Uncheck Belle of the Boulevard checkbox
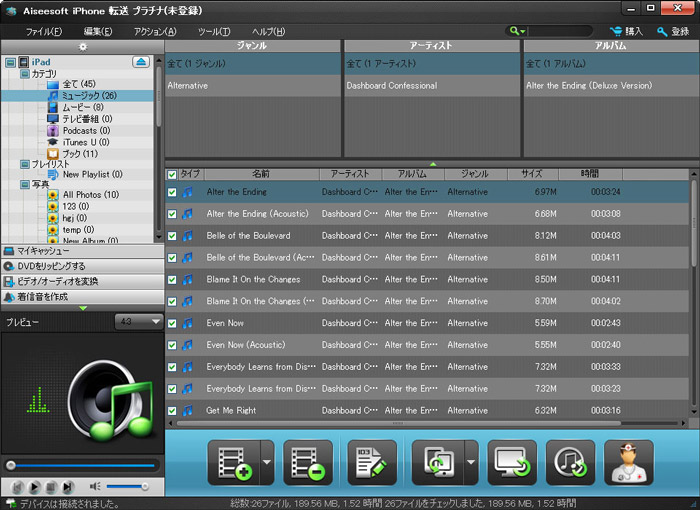The height and width of the screenshot is (510, 700). (x=172, y=236)
